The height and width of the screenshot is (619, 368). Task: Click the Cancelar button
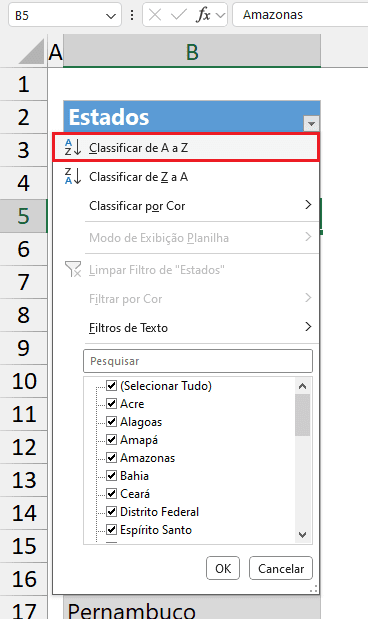[281, 568]
